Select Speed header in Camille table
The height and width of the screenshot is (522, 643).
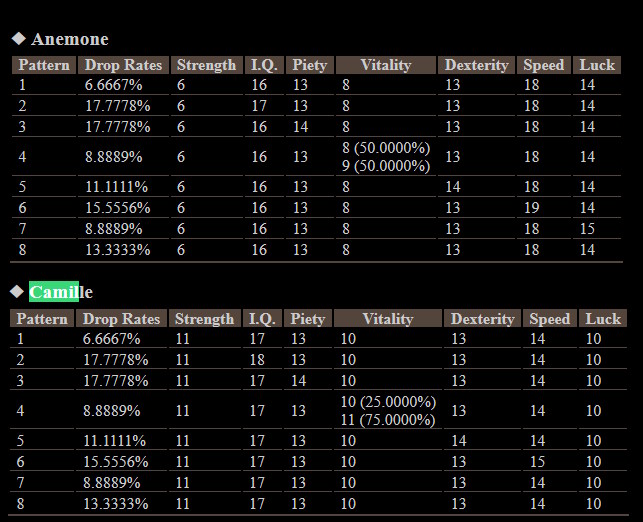[x=550, y=319]
